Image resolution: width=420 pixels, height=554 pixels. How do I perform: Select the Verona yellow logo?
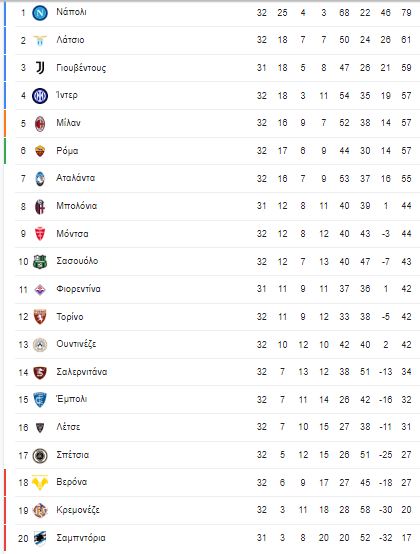click(40, 483)
